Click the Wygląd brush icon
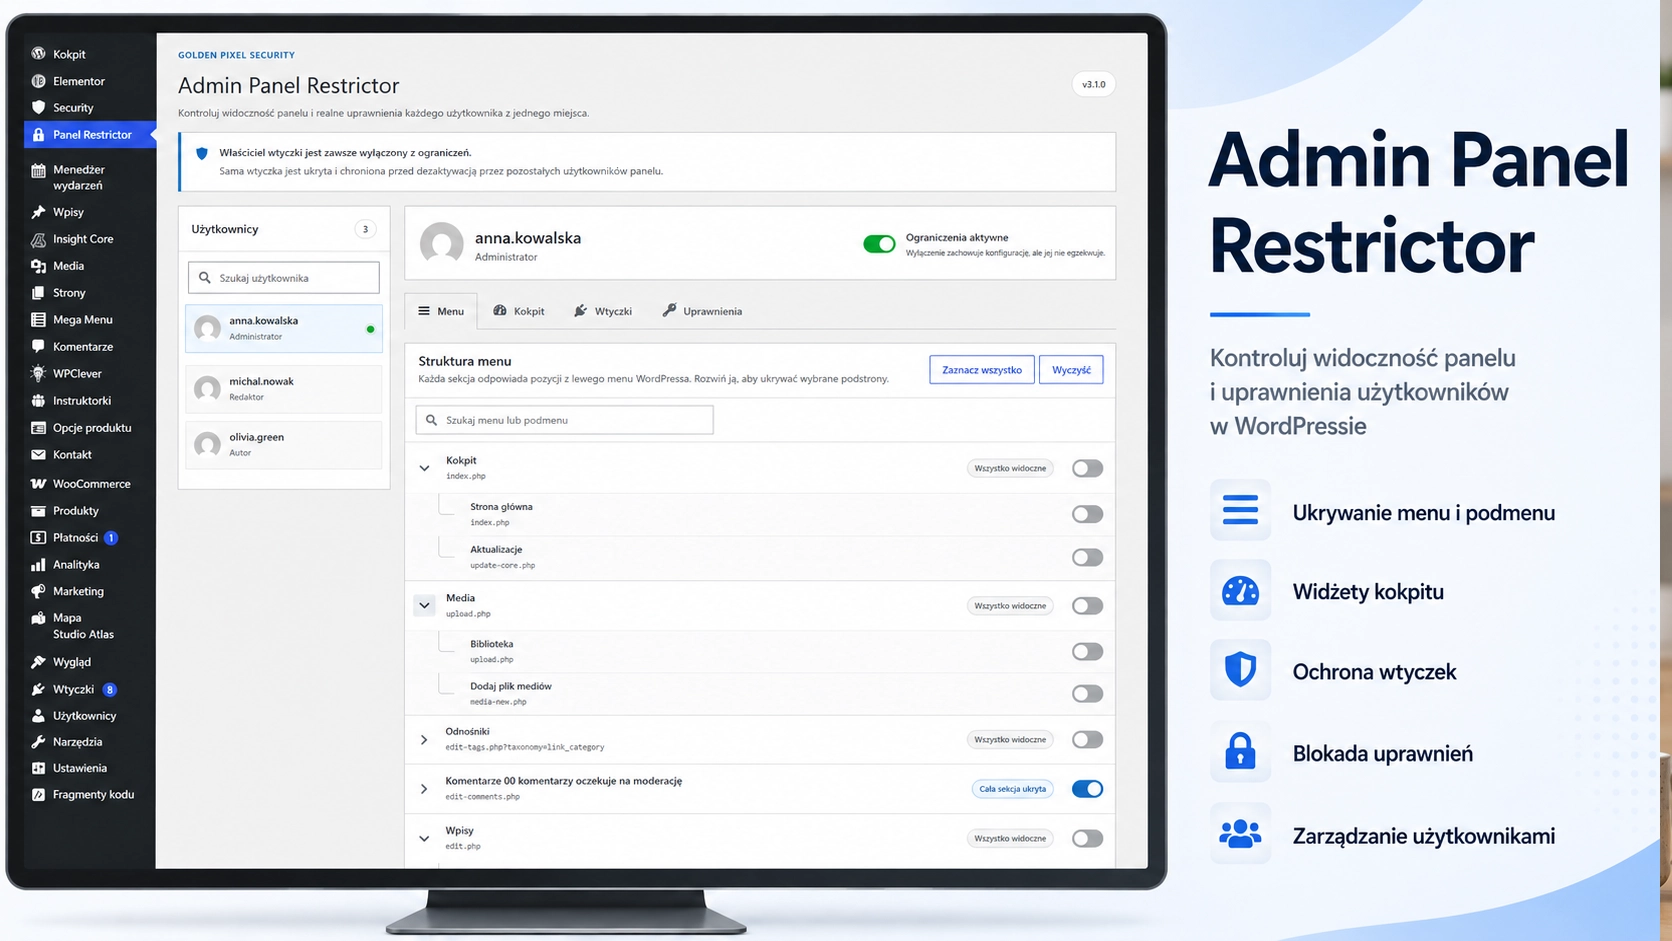 (x=38, y=662)
